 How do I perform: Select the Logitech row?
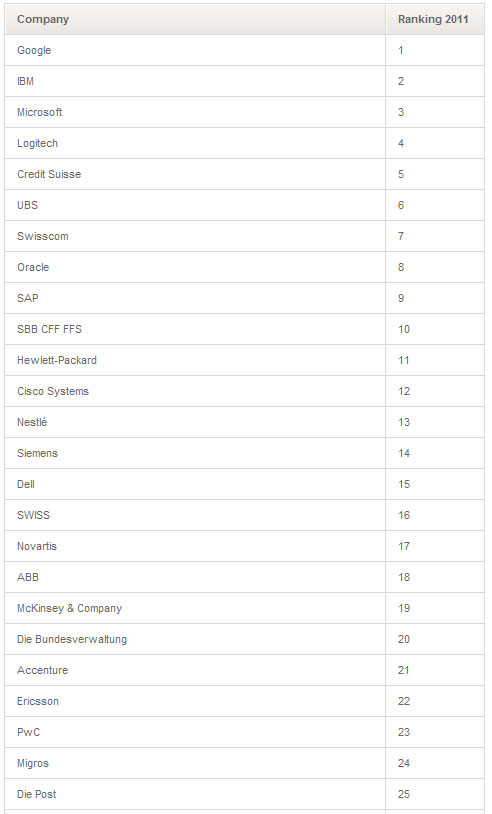pyautogui.click(x=244, y=143)
